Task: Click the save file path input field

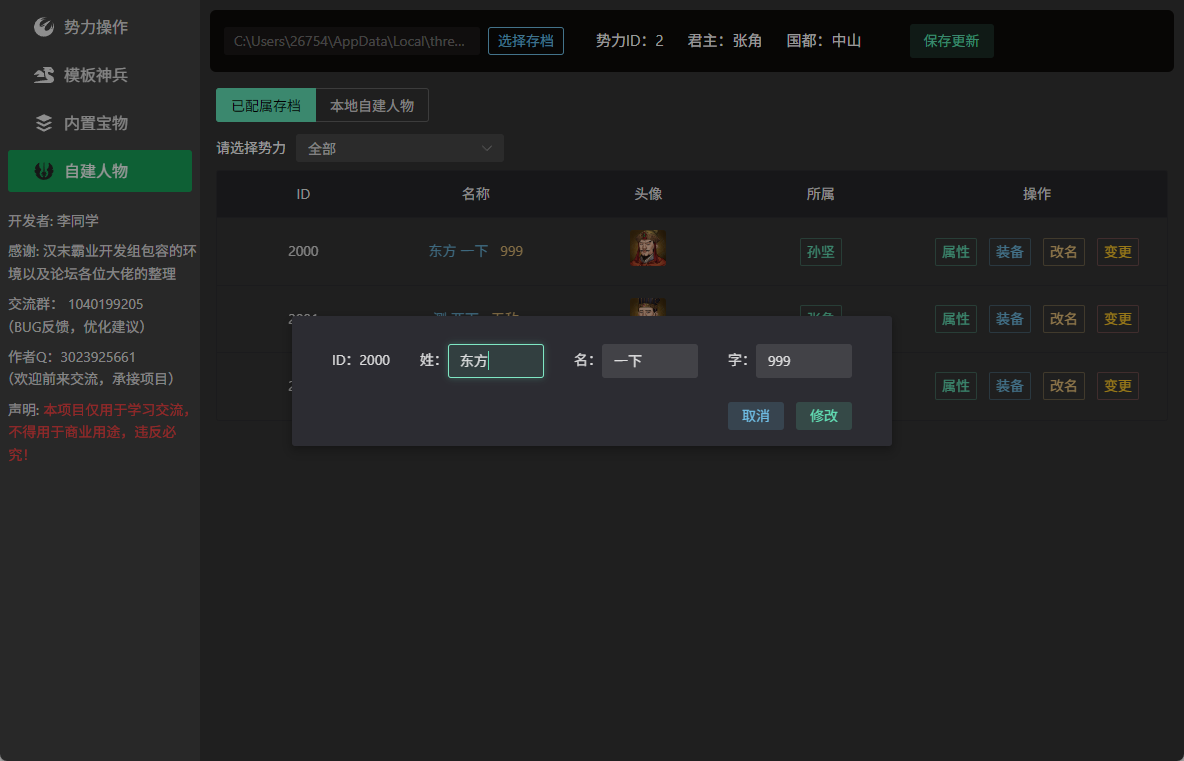Action: tap(351, 41)
